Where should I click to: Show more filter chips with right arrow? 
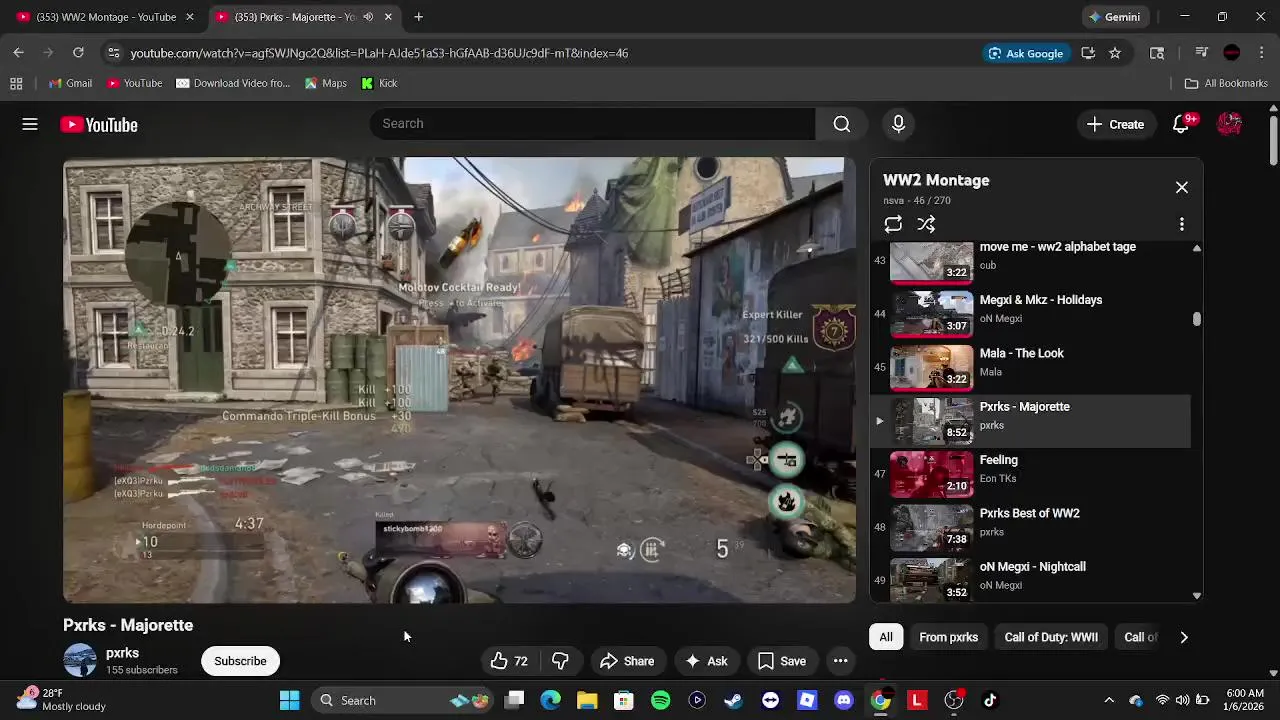tap(1184, 637)
